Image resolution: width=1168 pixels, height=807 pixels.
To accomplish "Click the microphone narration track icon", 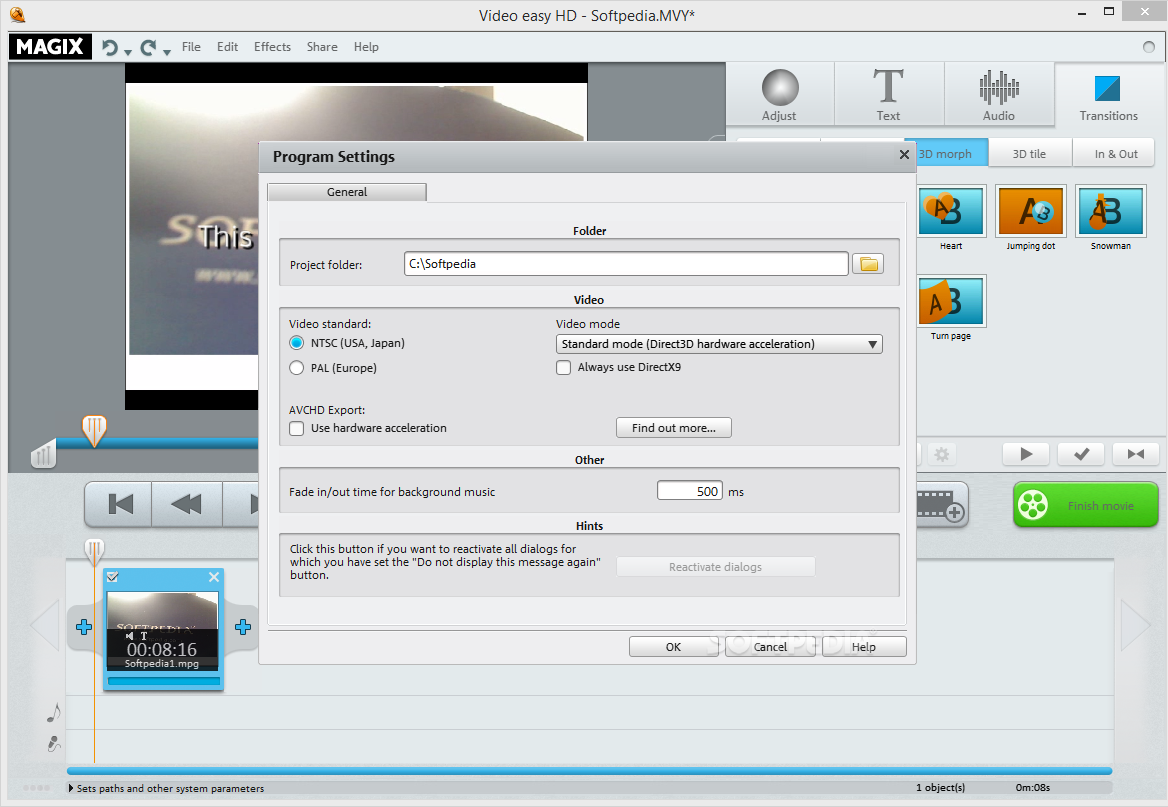I will [53, 744].
